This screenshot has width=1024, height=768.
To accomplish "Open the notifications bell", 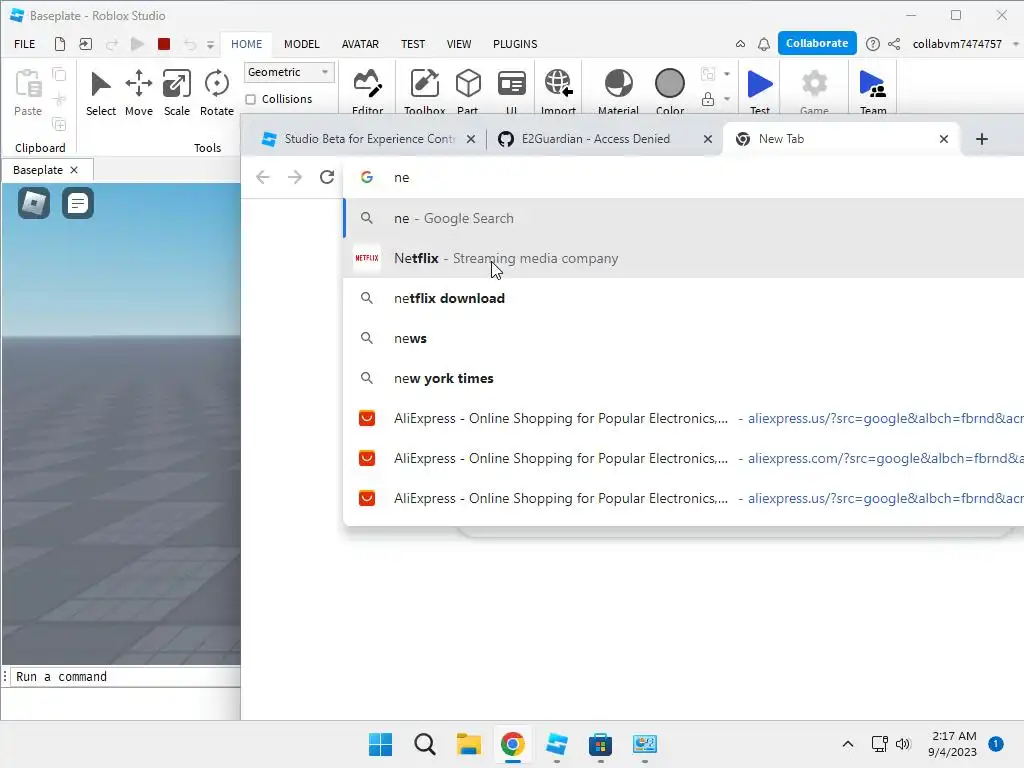I will click(x=763, y=44).
